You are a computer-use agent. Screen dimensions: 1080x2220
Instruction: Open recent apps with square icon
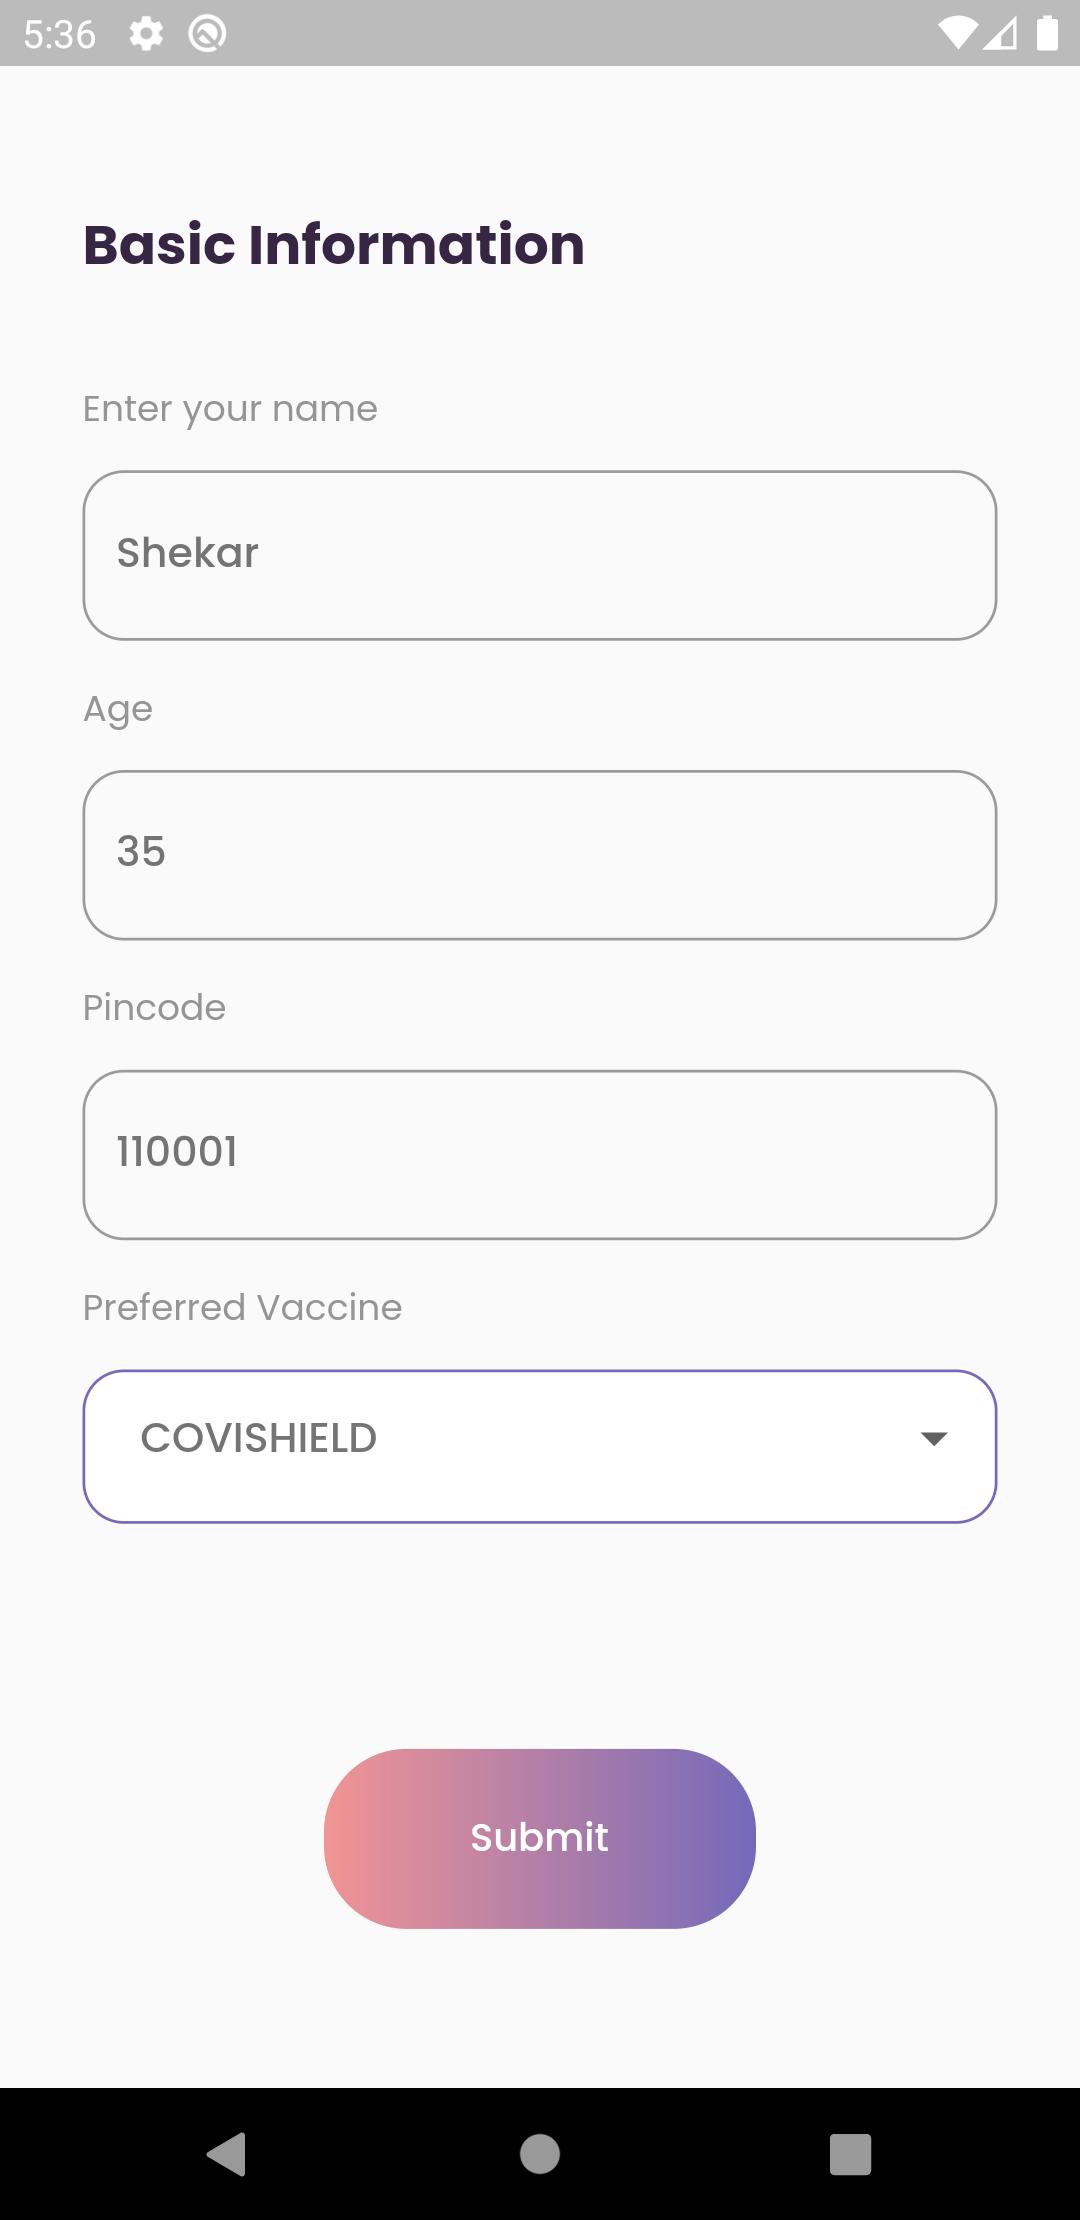851,2153
